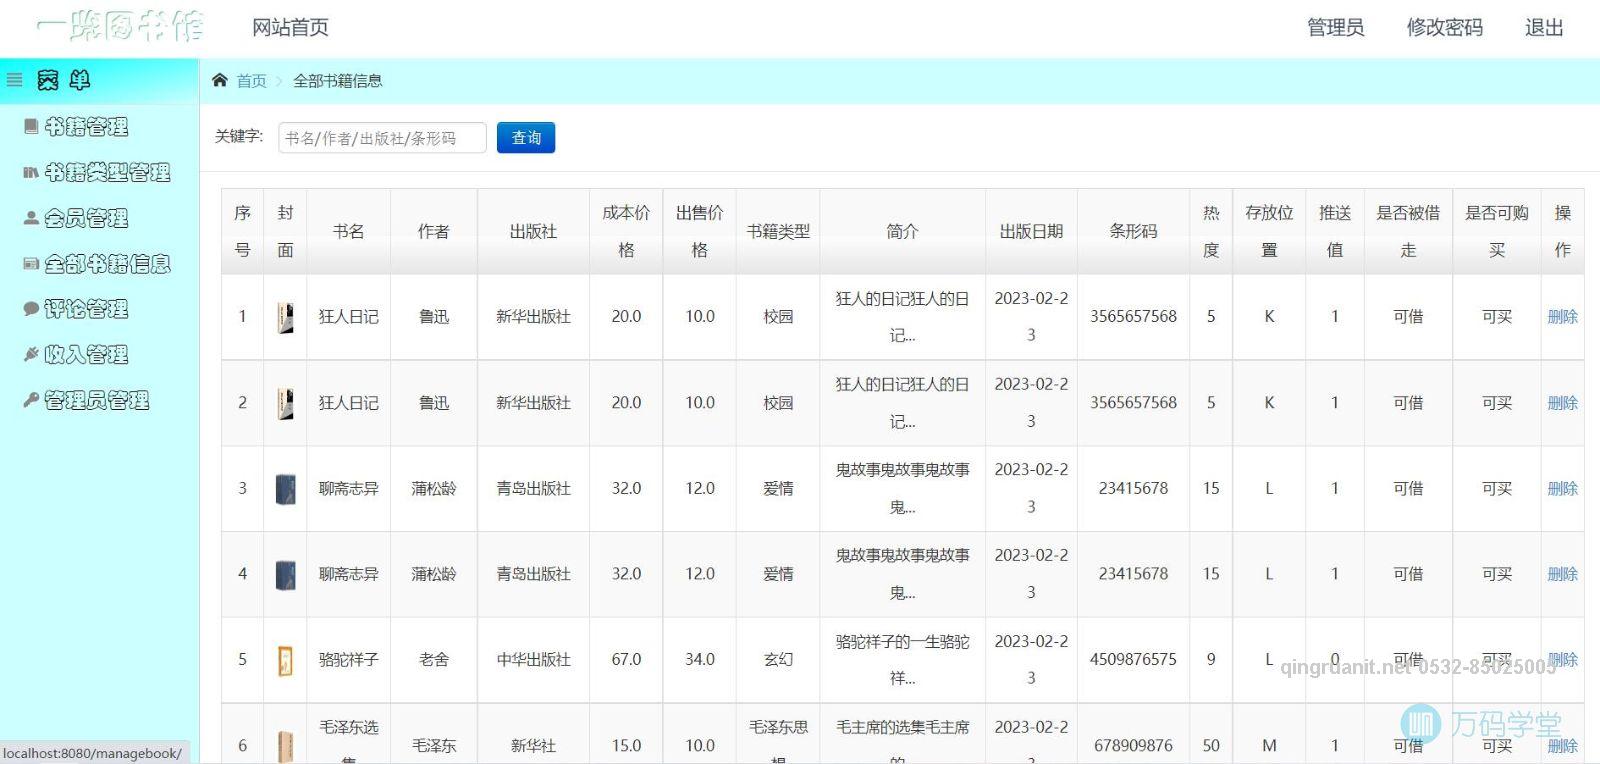This screenshot has width=1600, height=764.
Task: Click cost price 67.0 in row 5
Action: point(626,659)
